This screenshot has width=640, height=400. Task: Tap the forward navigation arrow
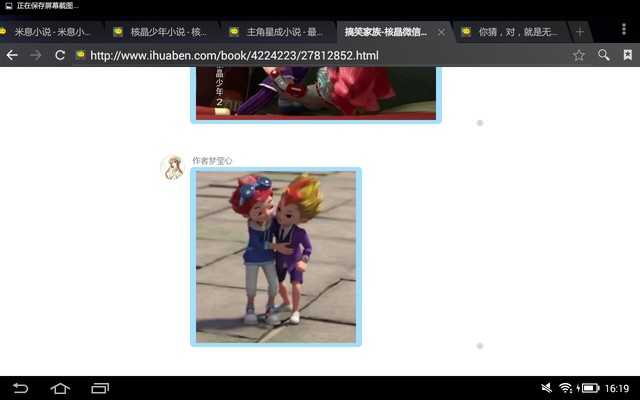(x=36, y=55)
